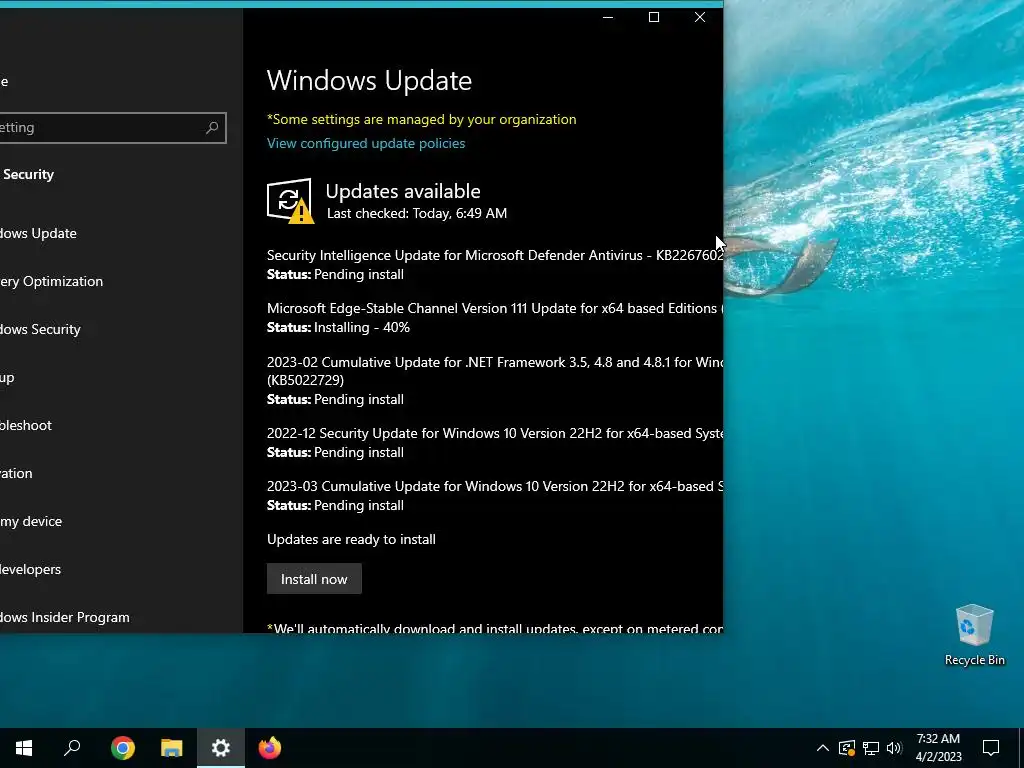This screenshot has width=1024, height=768.
Task: Open taskbar search magnifier
Action: pos(72,748)
